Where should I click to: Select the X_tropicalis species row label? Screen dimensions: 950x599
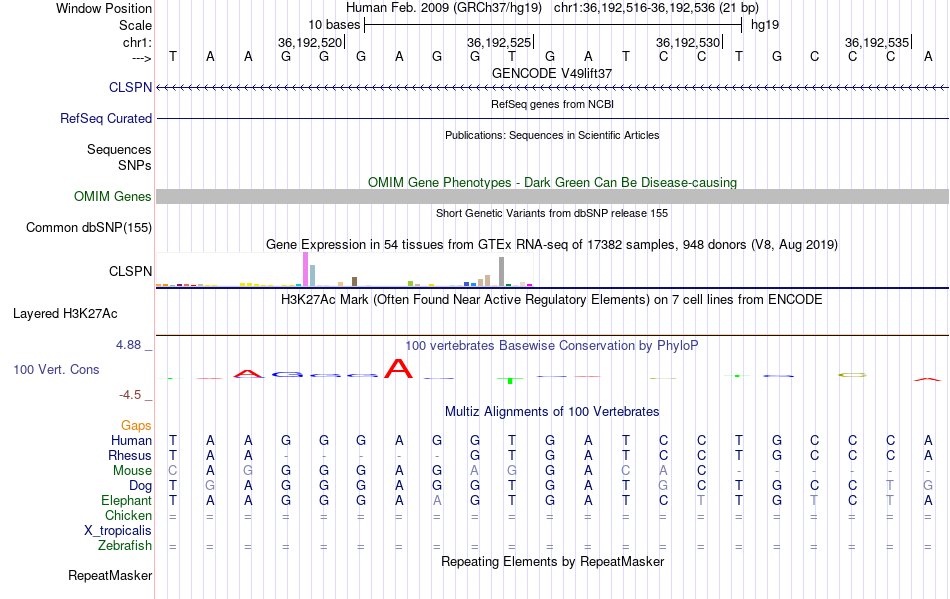(118, 531)
